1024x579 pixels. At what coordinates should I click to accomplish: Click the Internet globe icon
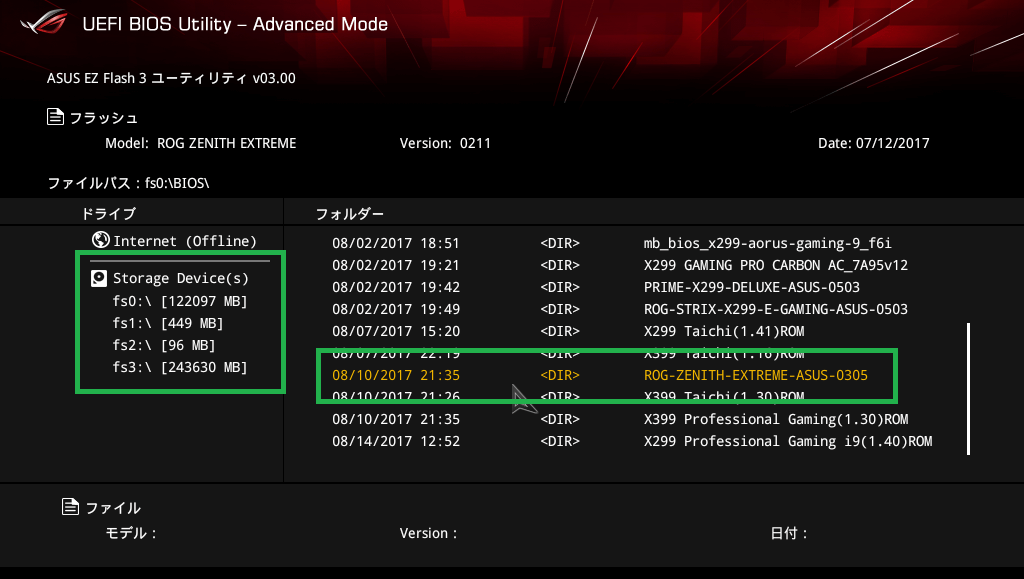[x=100, y=240]
